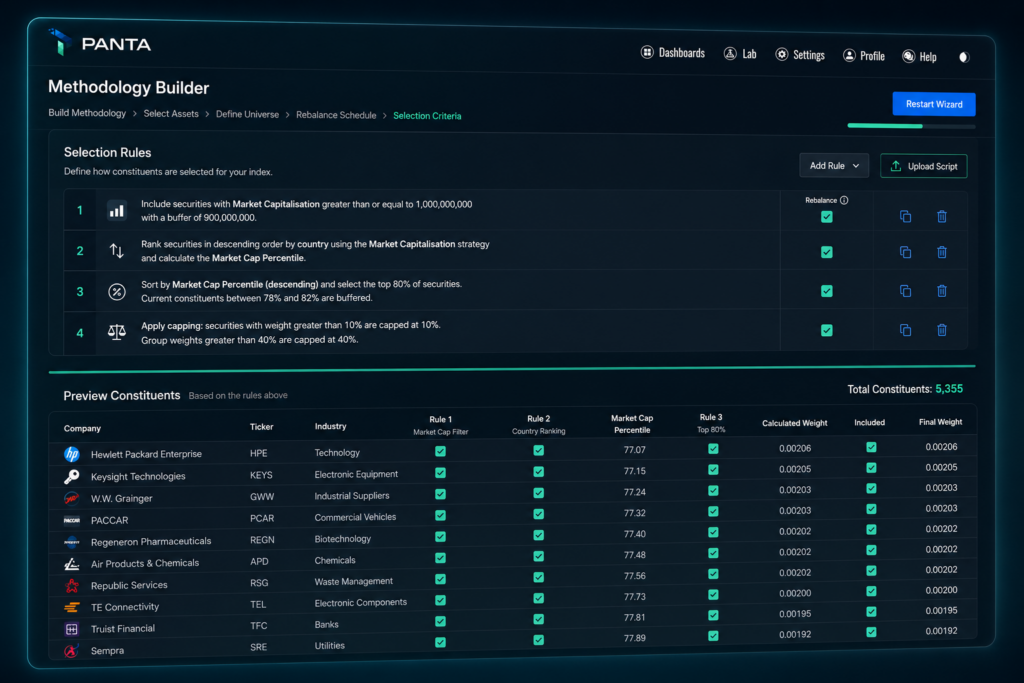Image resolution: width=1024 pixels, height=683 pixels.
Task: Go to Define Universe breadcrumb step
Action: coord(248,114)
